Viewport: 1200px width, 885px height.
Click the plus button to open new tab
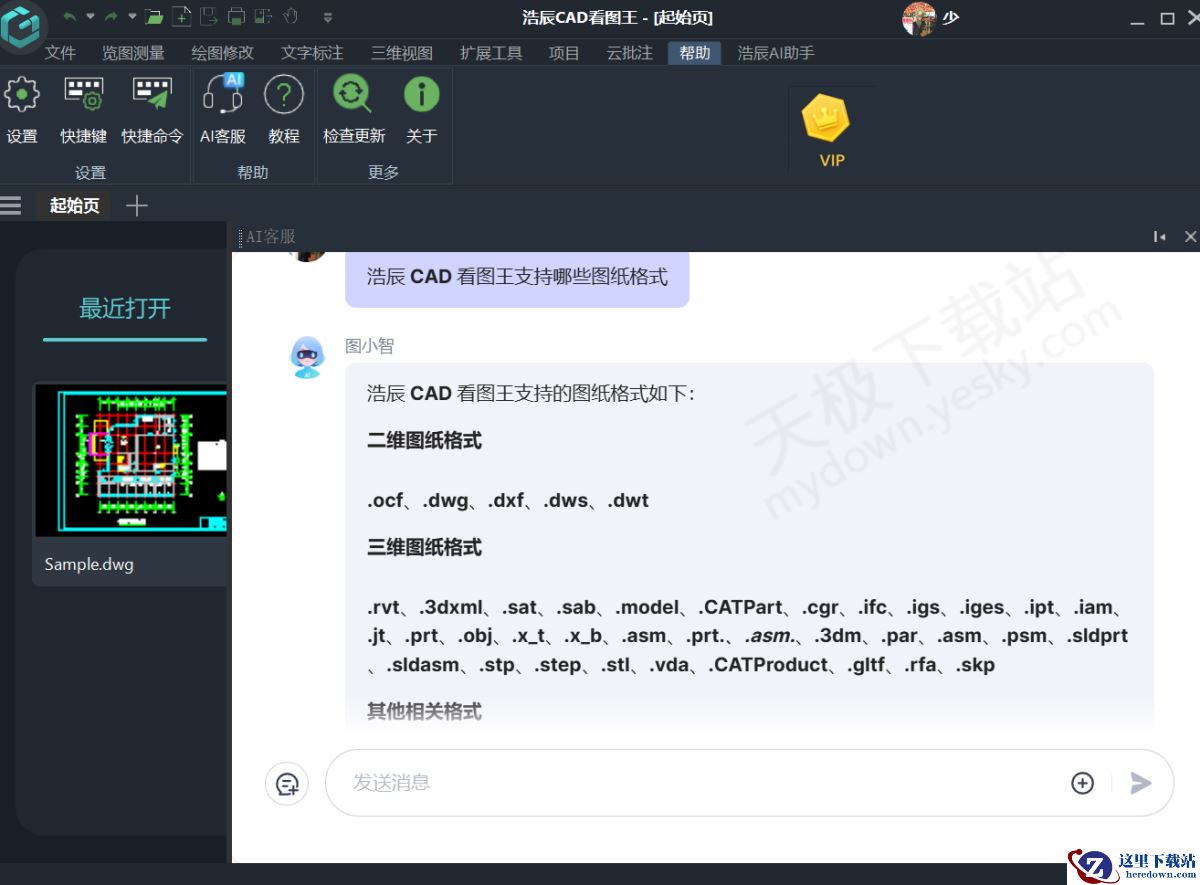tap(137, 205)
